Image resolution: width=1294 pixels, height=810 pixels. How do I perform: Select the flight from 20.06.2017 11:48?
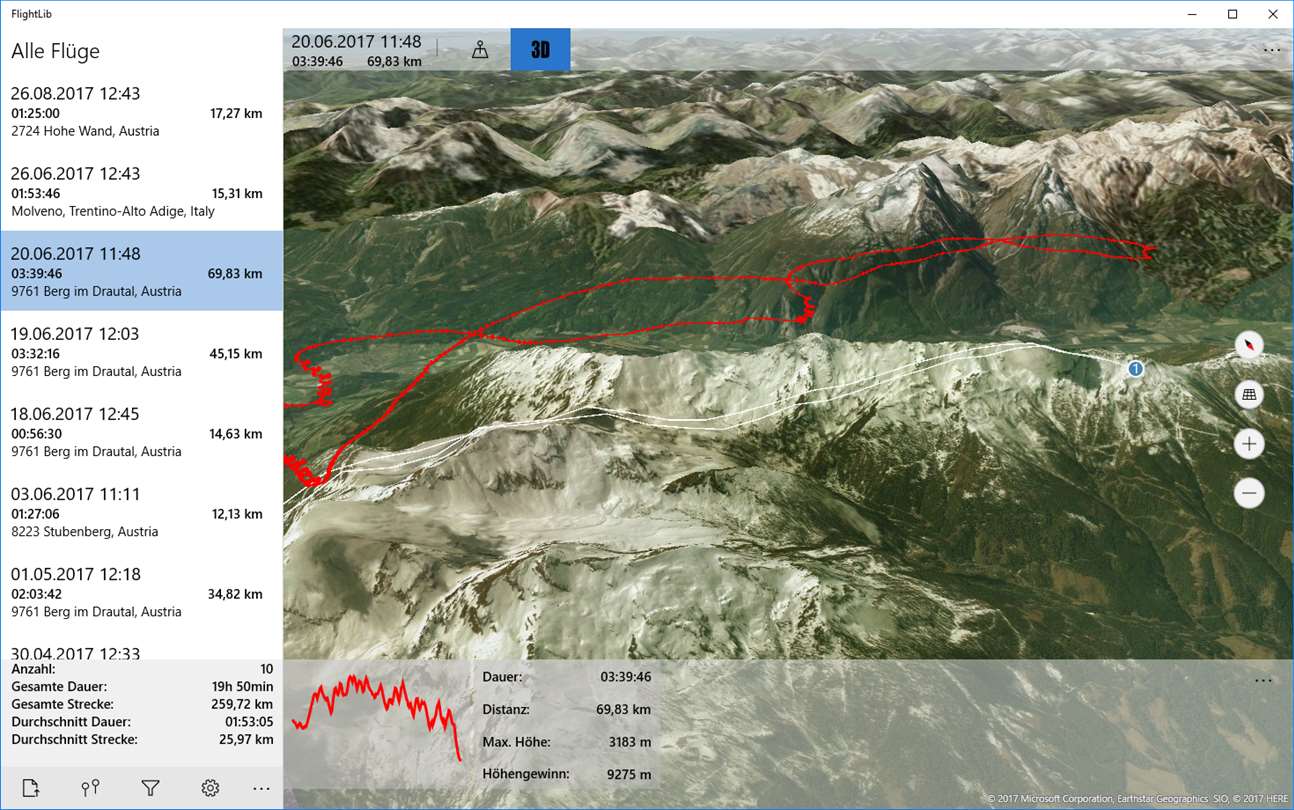pos(141,271)
